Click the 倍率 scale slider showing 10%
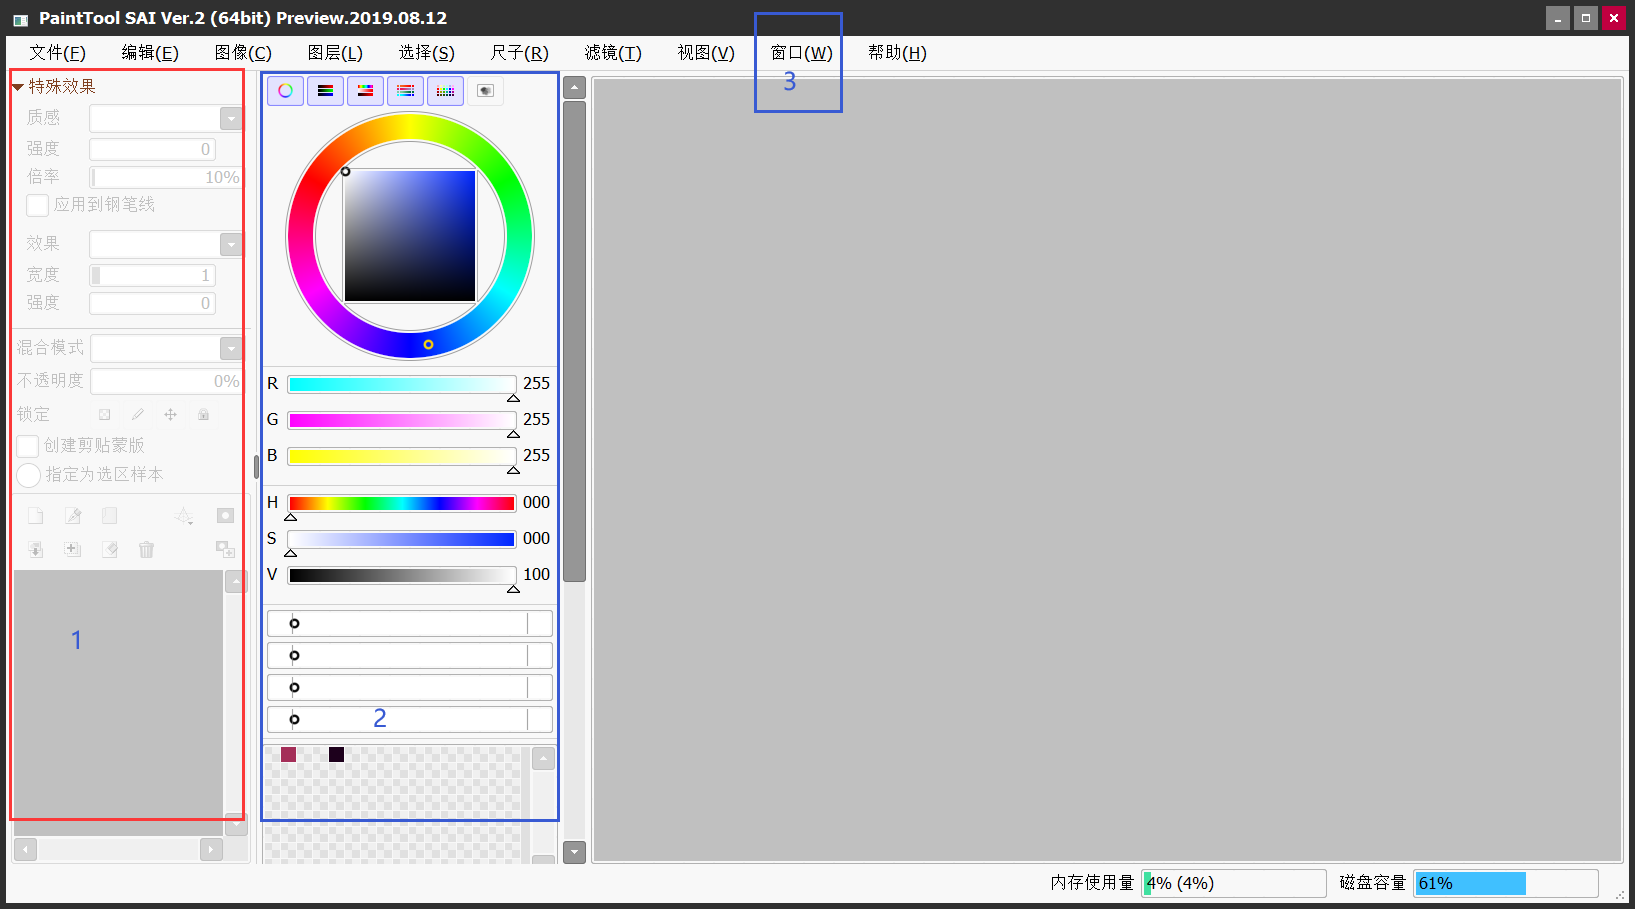Viewport: 1635px width, 909px height. pyautogui.click(x=166, y=178)
